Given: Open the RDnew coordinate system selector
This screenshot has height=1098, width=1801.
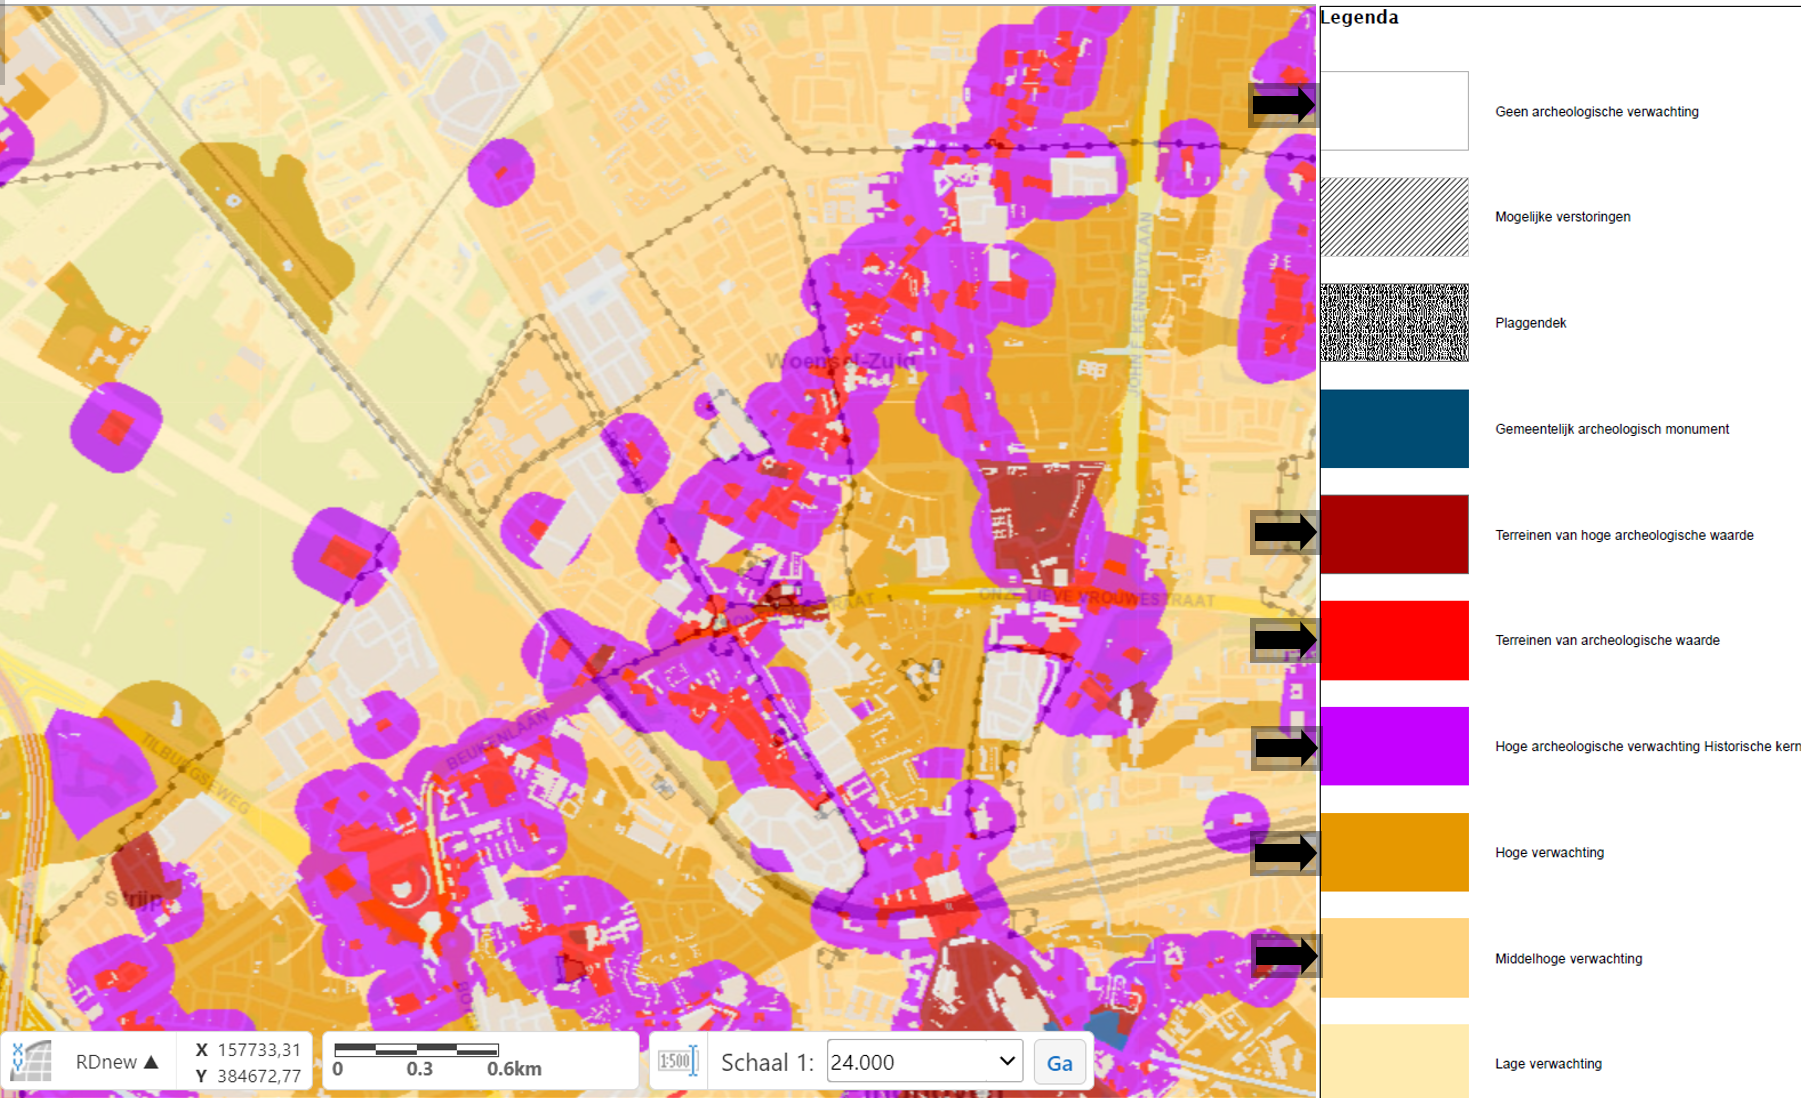Looking at the screenshot, I should pyautogui.click(x=117, y=1062).
